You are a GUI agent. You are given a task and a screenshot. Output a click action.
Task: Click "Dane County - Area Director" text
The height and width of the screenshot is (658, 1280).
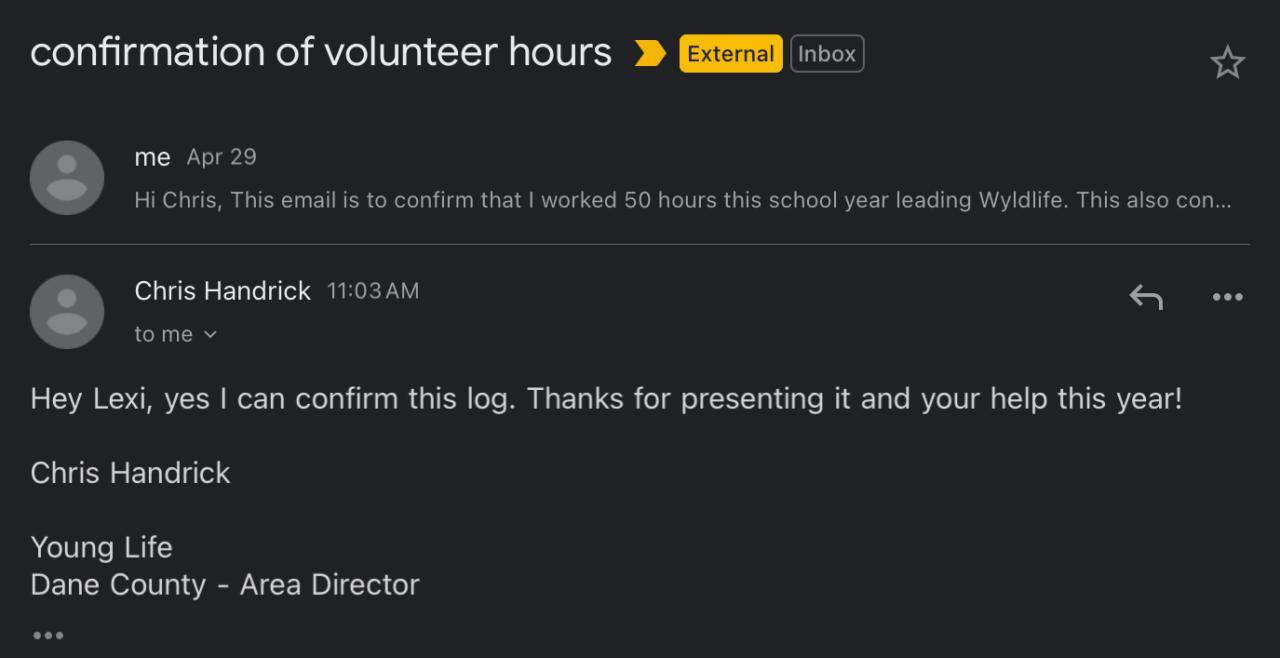pyautogui.click(x=225, y=585)
